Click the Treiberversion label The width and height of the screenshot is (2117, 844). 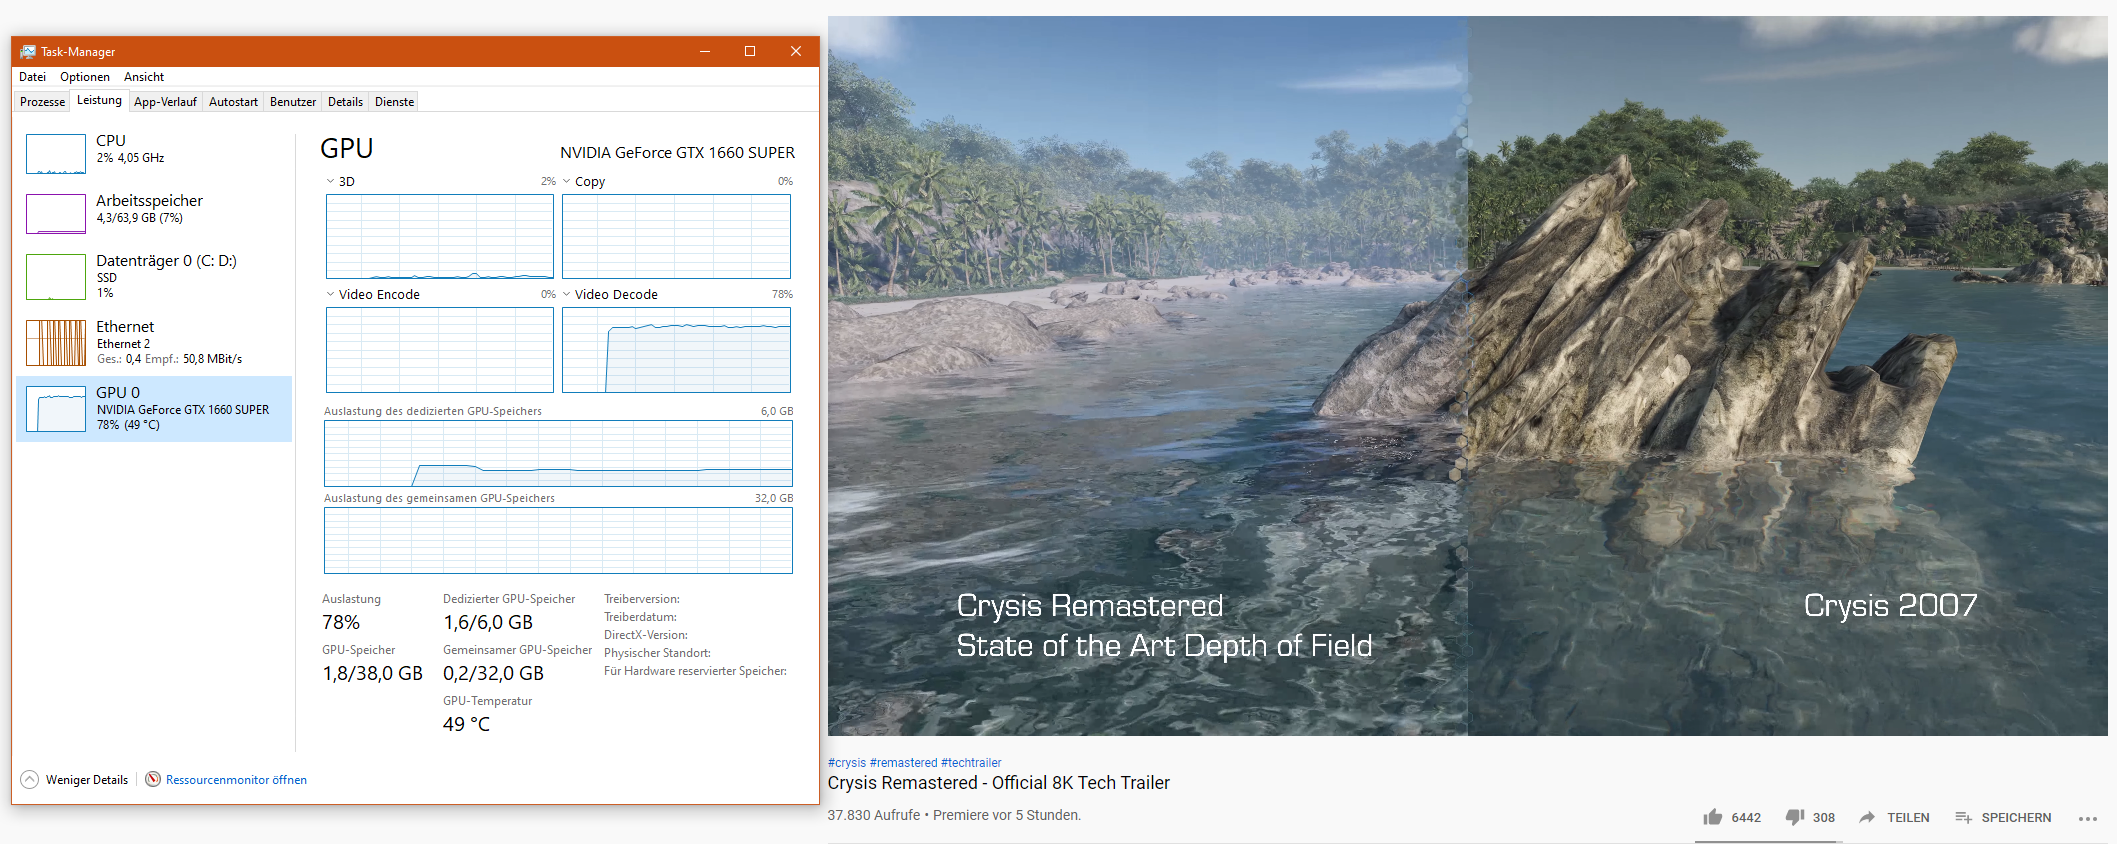coord(642,599)
